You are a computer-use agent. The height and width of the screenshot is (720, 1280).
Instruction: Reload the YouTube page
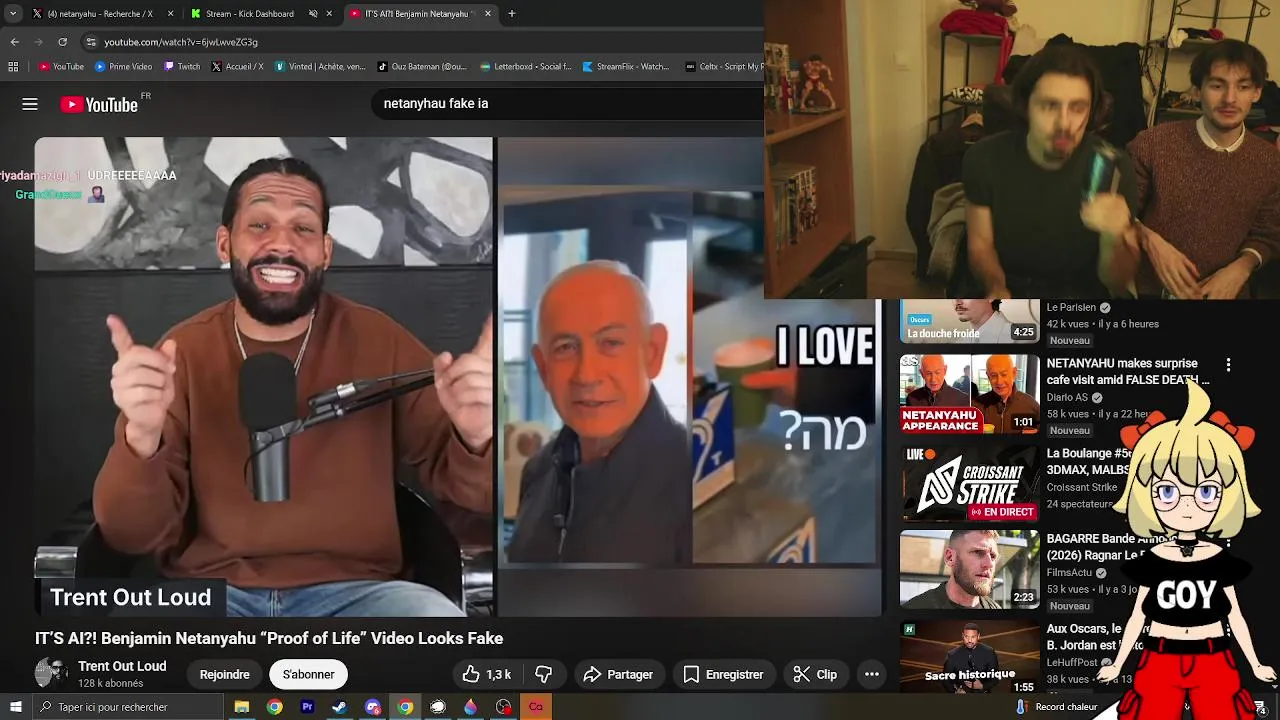62,42
